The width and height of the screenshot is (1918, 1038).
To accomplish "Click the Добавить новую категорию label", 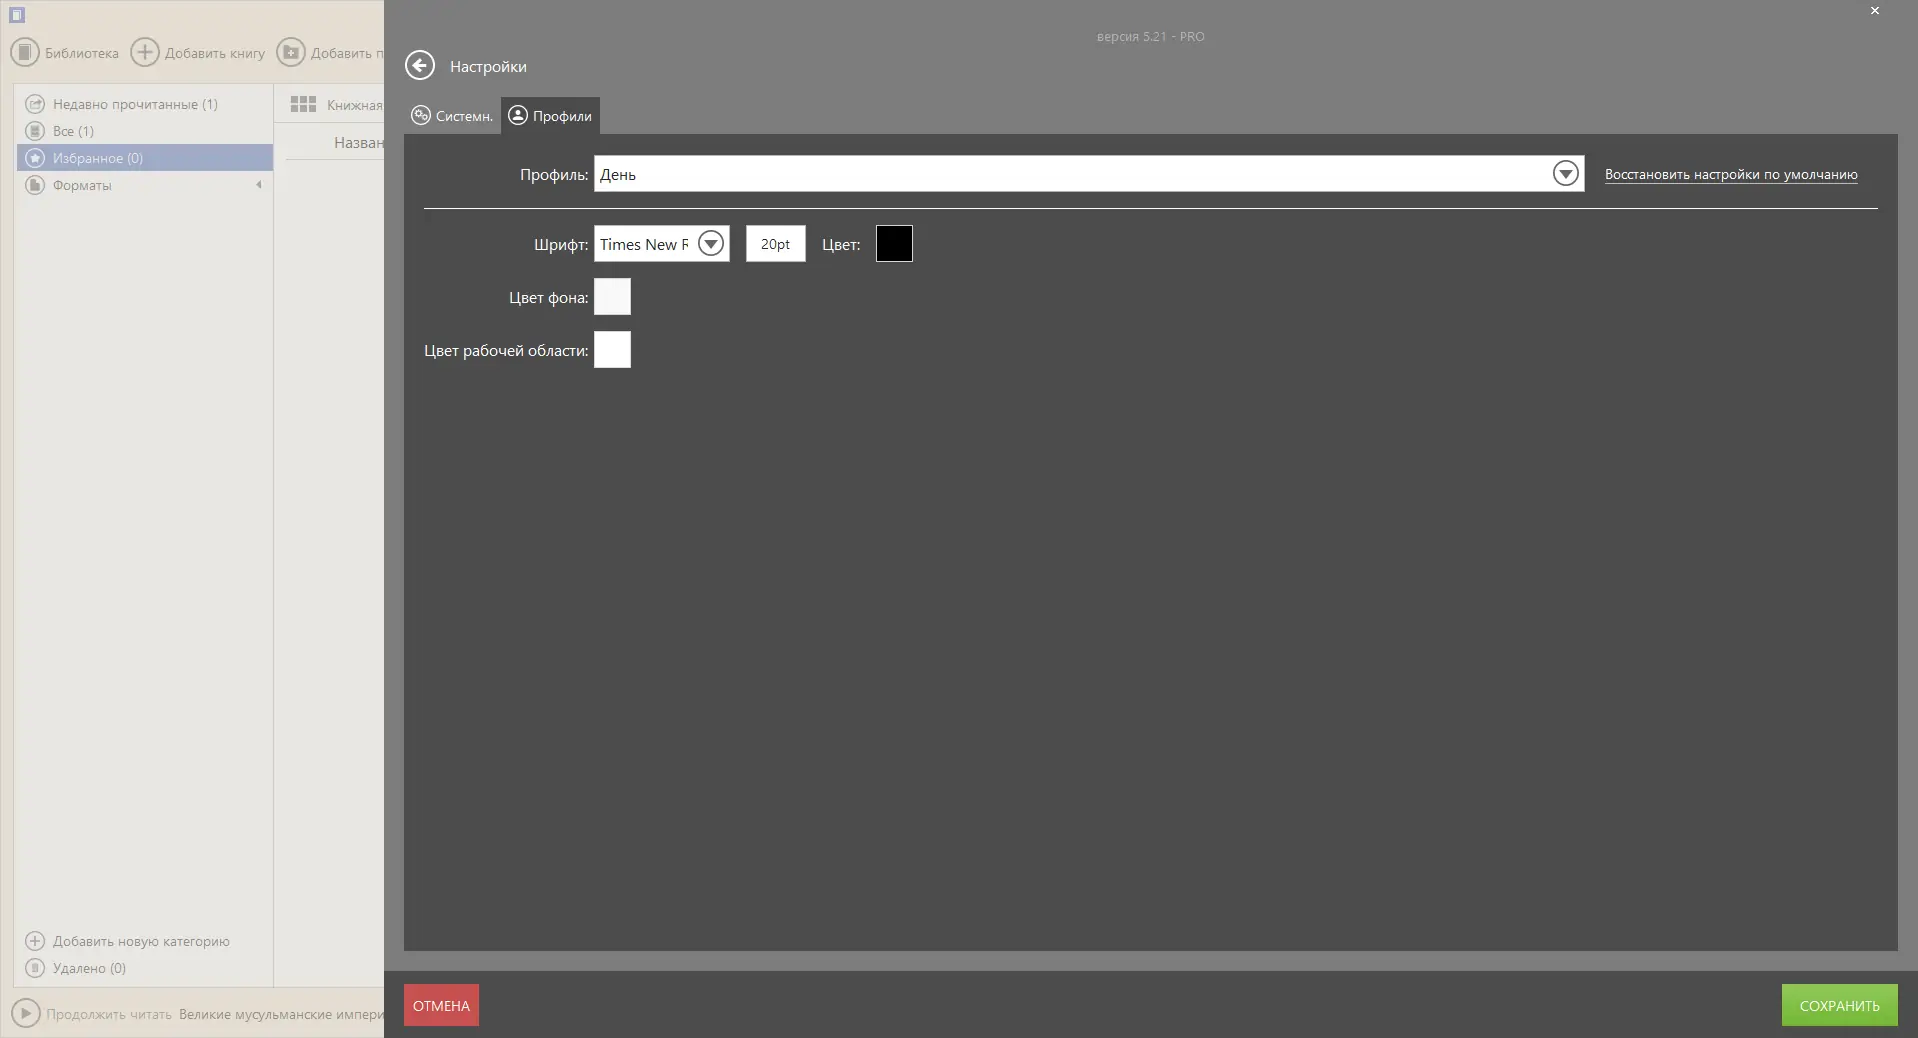I will (141, 942).
